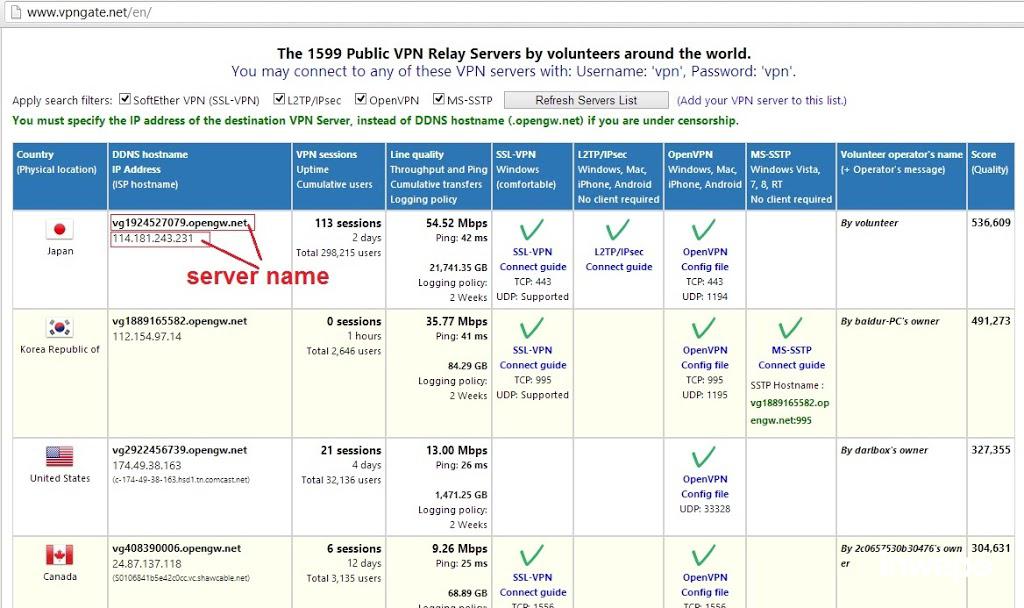The width and height of the screenshot is (1024, 608).
Task: Click SSL-VPN green checkmark in Canada row
Action: (532, 555)
